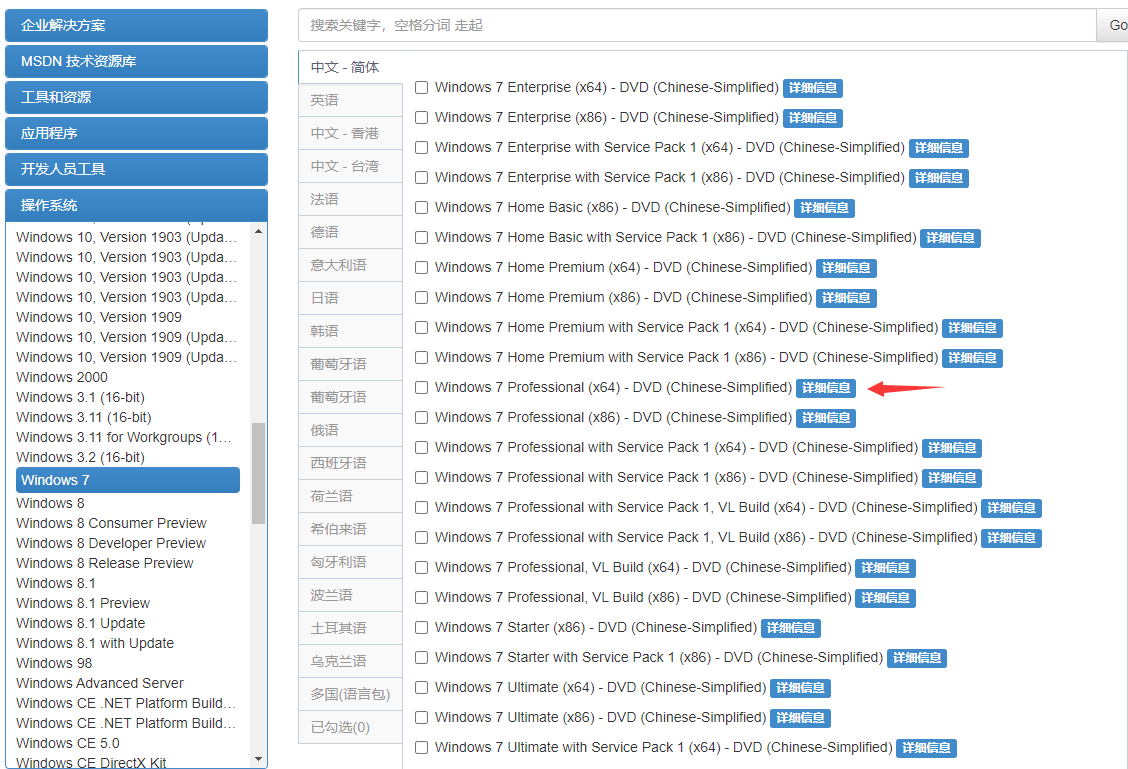Select Windows 7 Home Basic (x86) checkbox
This screenshot has height=769, width=1128.
[x=421, y=207]
